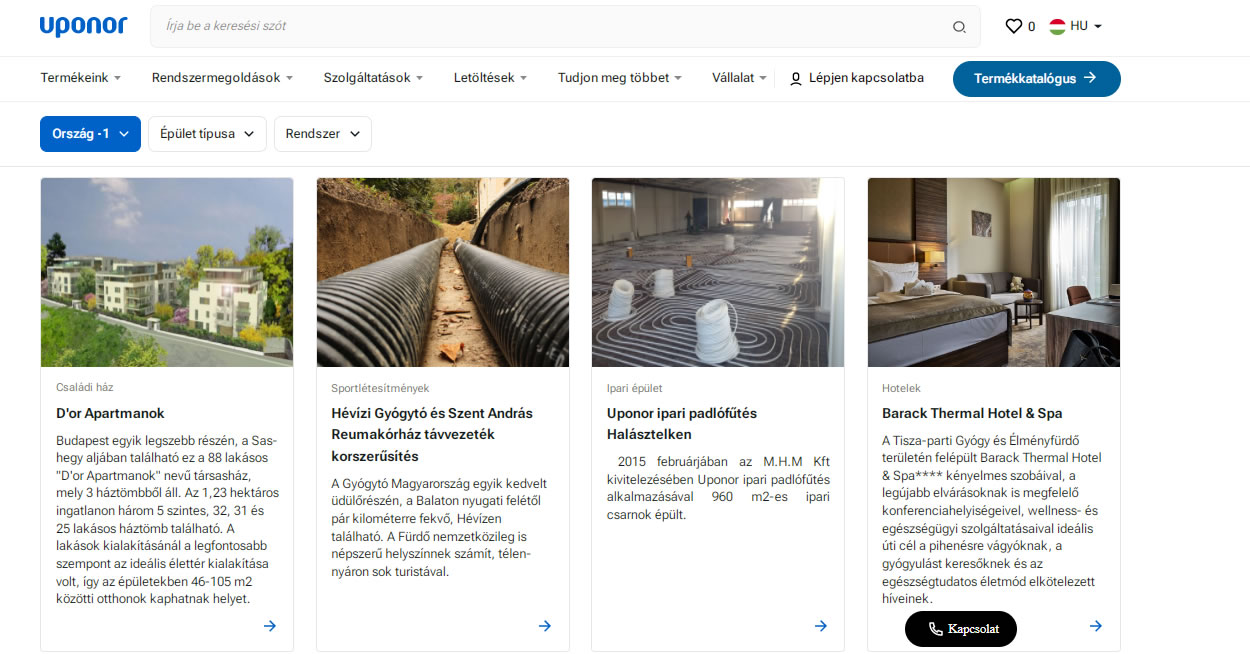Click arrow on Hévízi Gyógytó card
The height and width of the screenshot is (654, 1250).
point(545,626)
